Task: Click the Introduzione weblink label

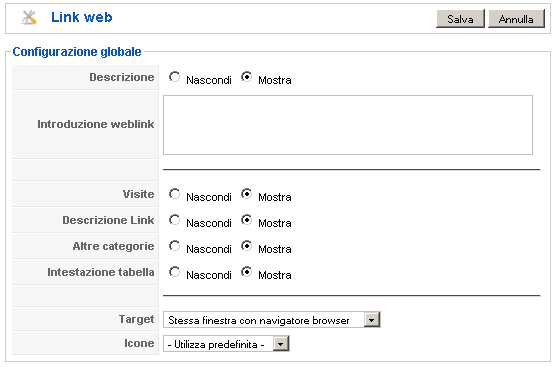Action: pyautogui.click(x=96, y=124)
